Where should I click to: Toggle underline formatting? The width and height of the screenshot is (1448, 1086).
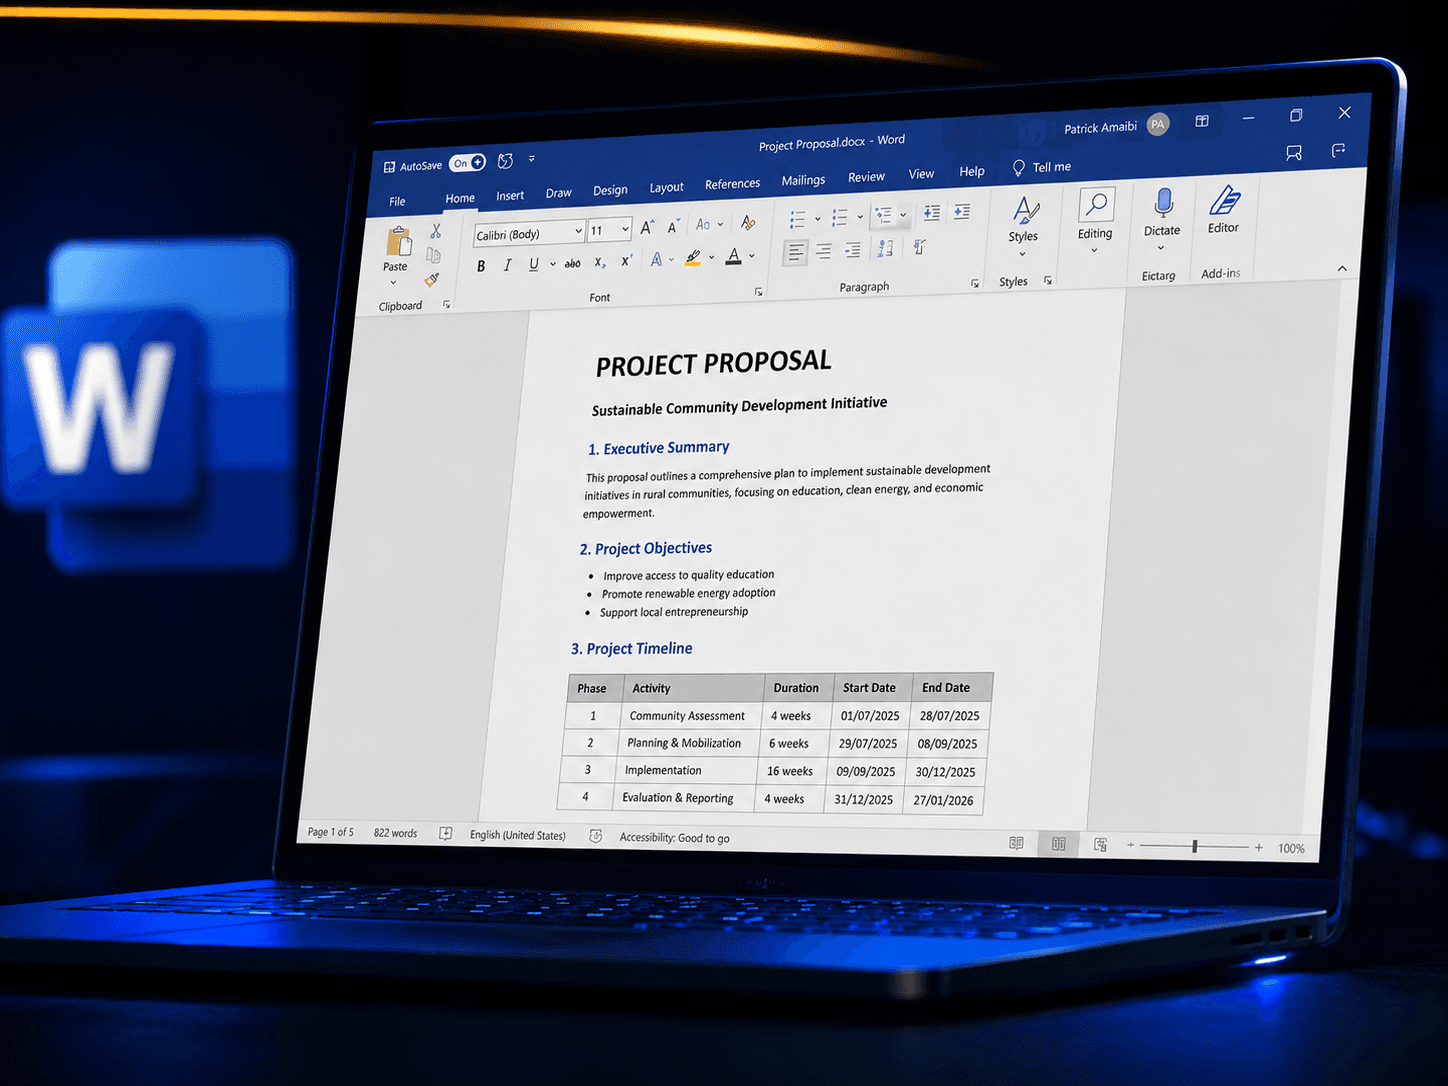(533, 264)
